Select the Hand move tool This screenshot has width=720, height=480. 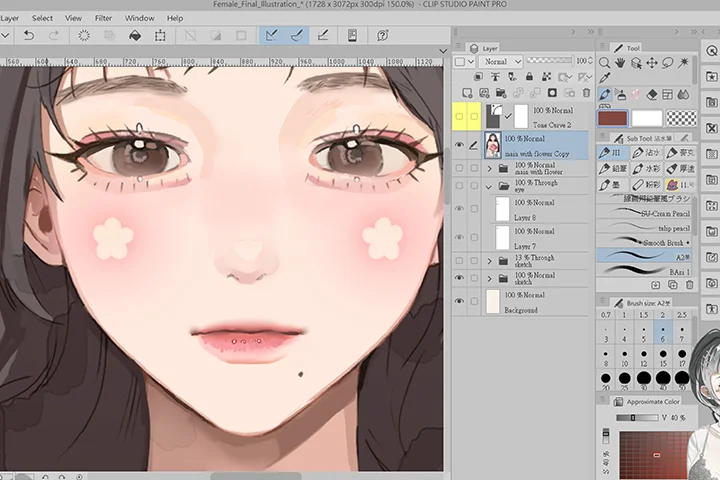coord(620,62)
